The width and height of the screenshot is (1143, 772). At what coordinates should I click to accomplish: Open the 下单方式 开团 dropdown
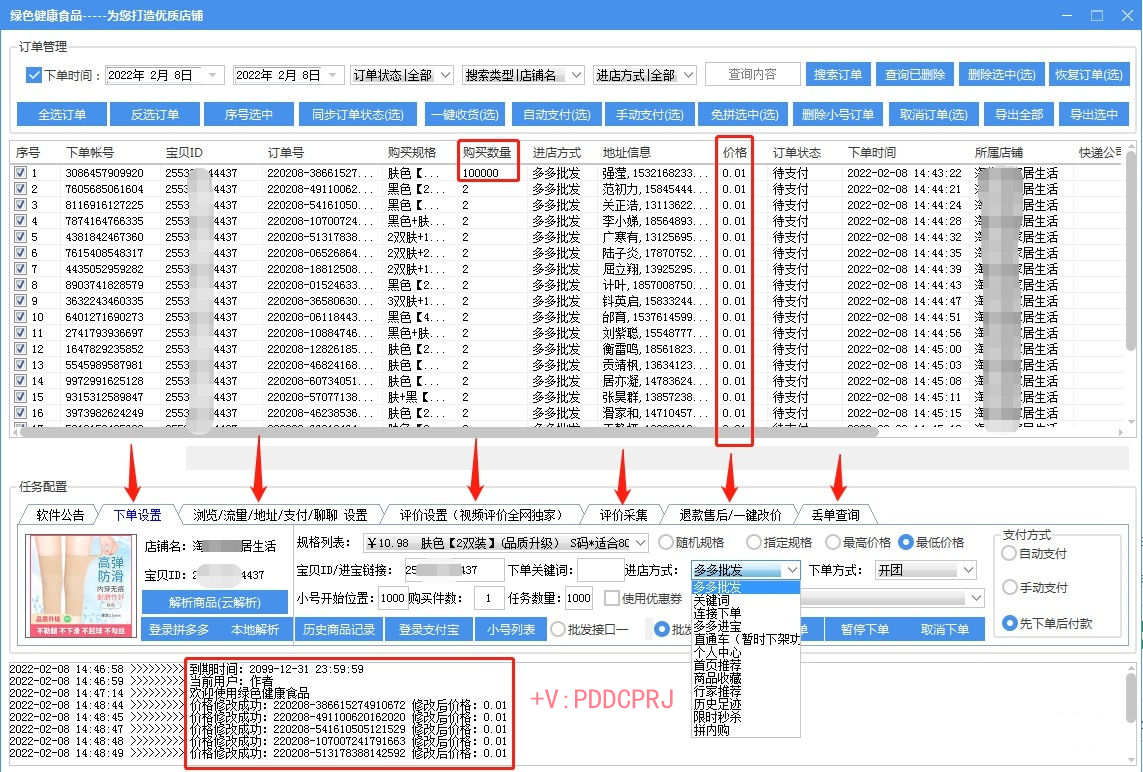925,570
